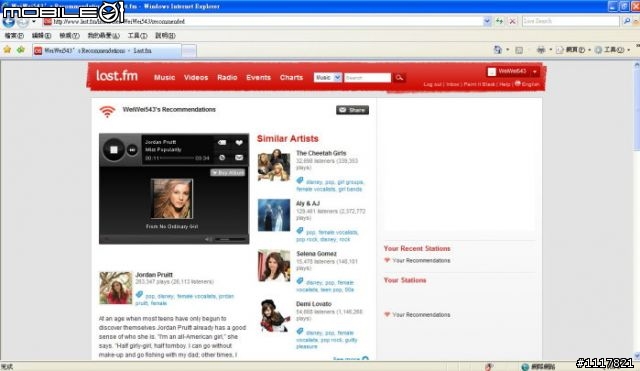Click the Live Search magnifier icon

[x=627, y=21]
